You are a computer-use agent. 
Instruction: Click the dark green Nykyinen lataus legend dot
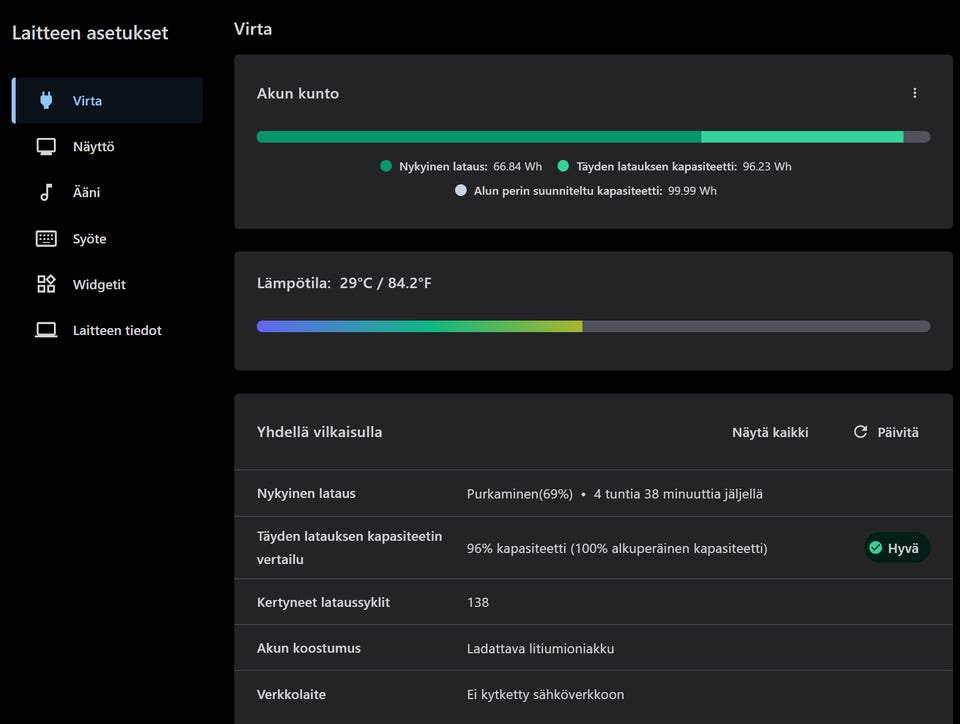coord(386,166)
